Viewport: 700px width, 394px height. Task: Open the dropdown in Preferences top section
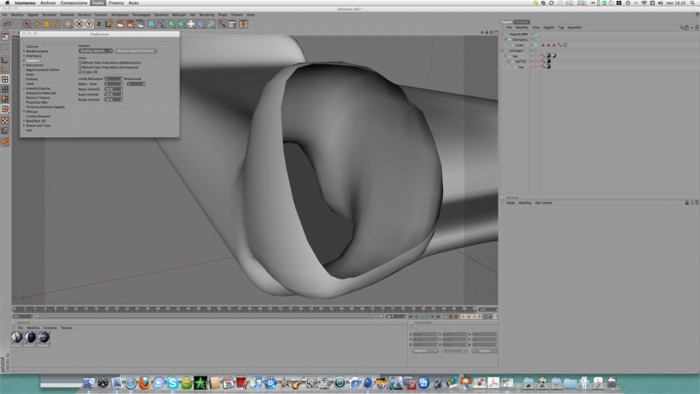coord(96,51)
